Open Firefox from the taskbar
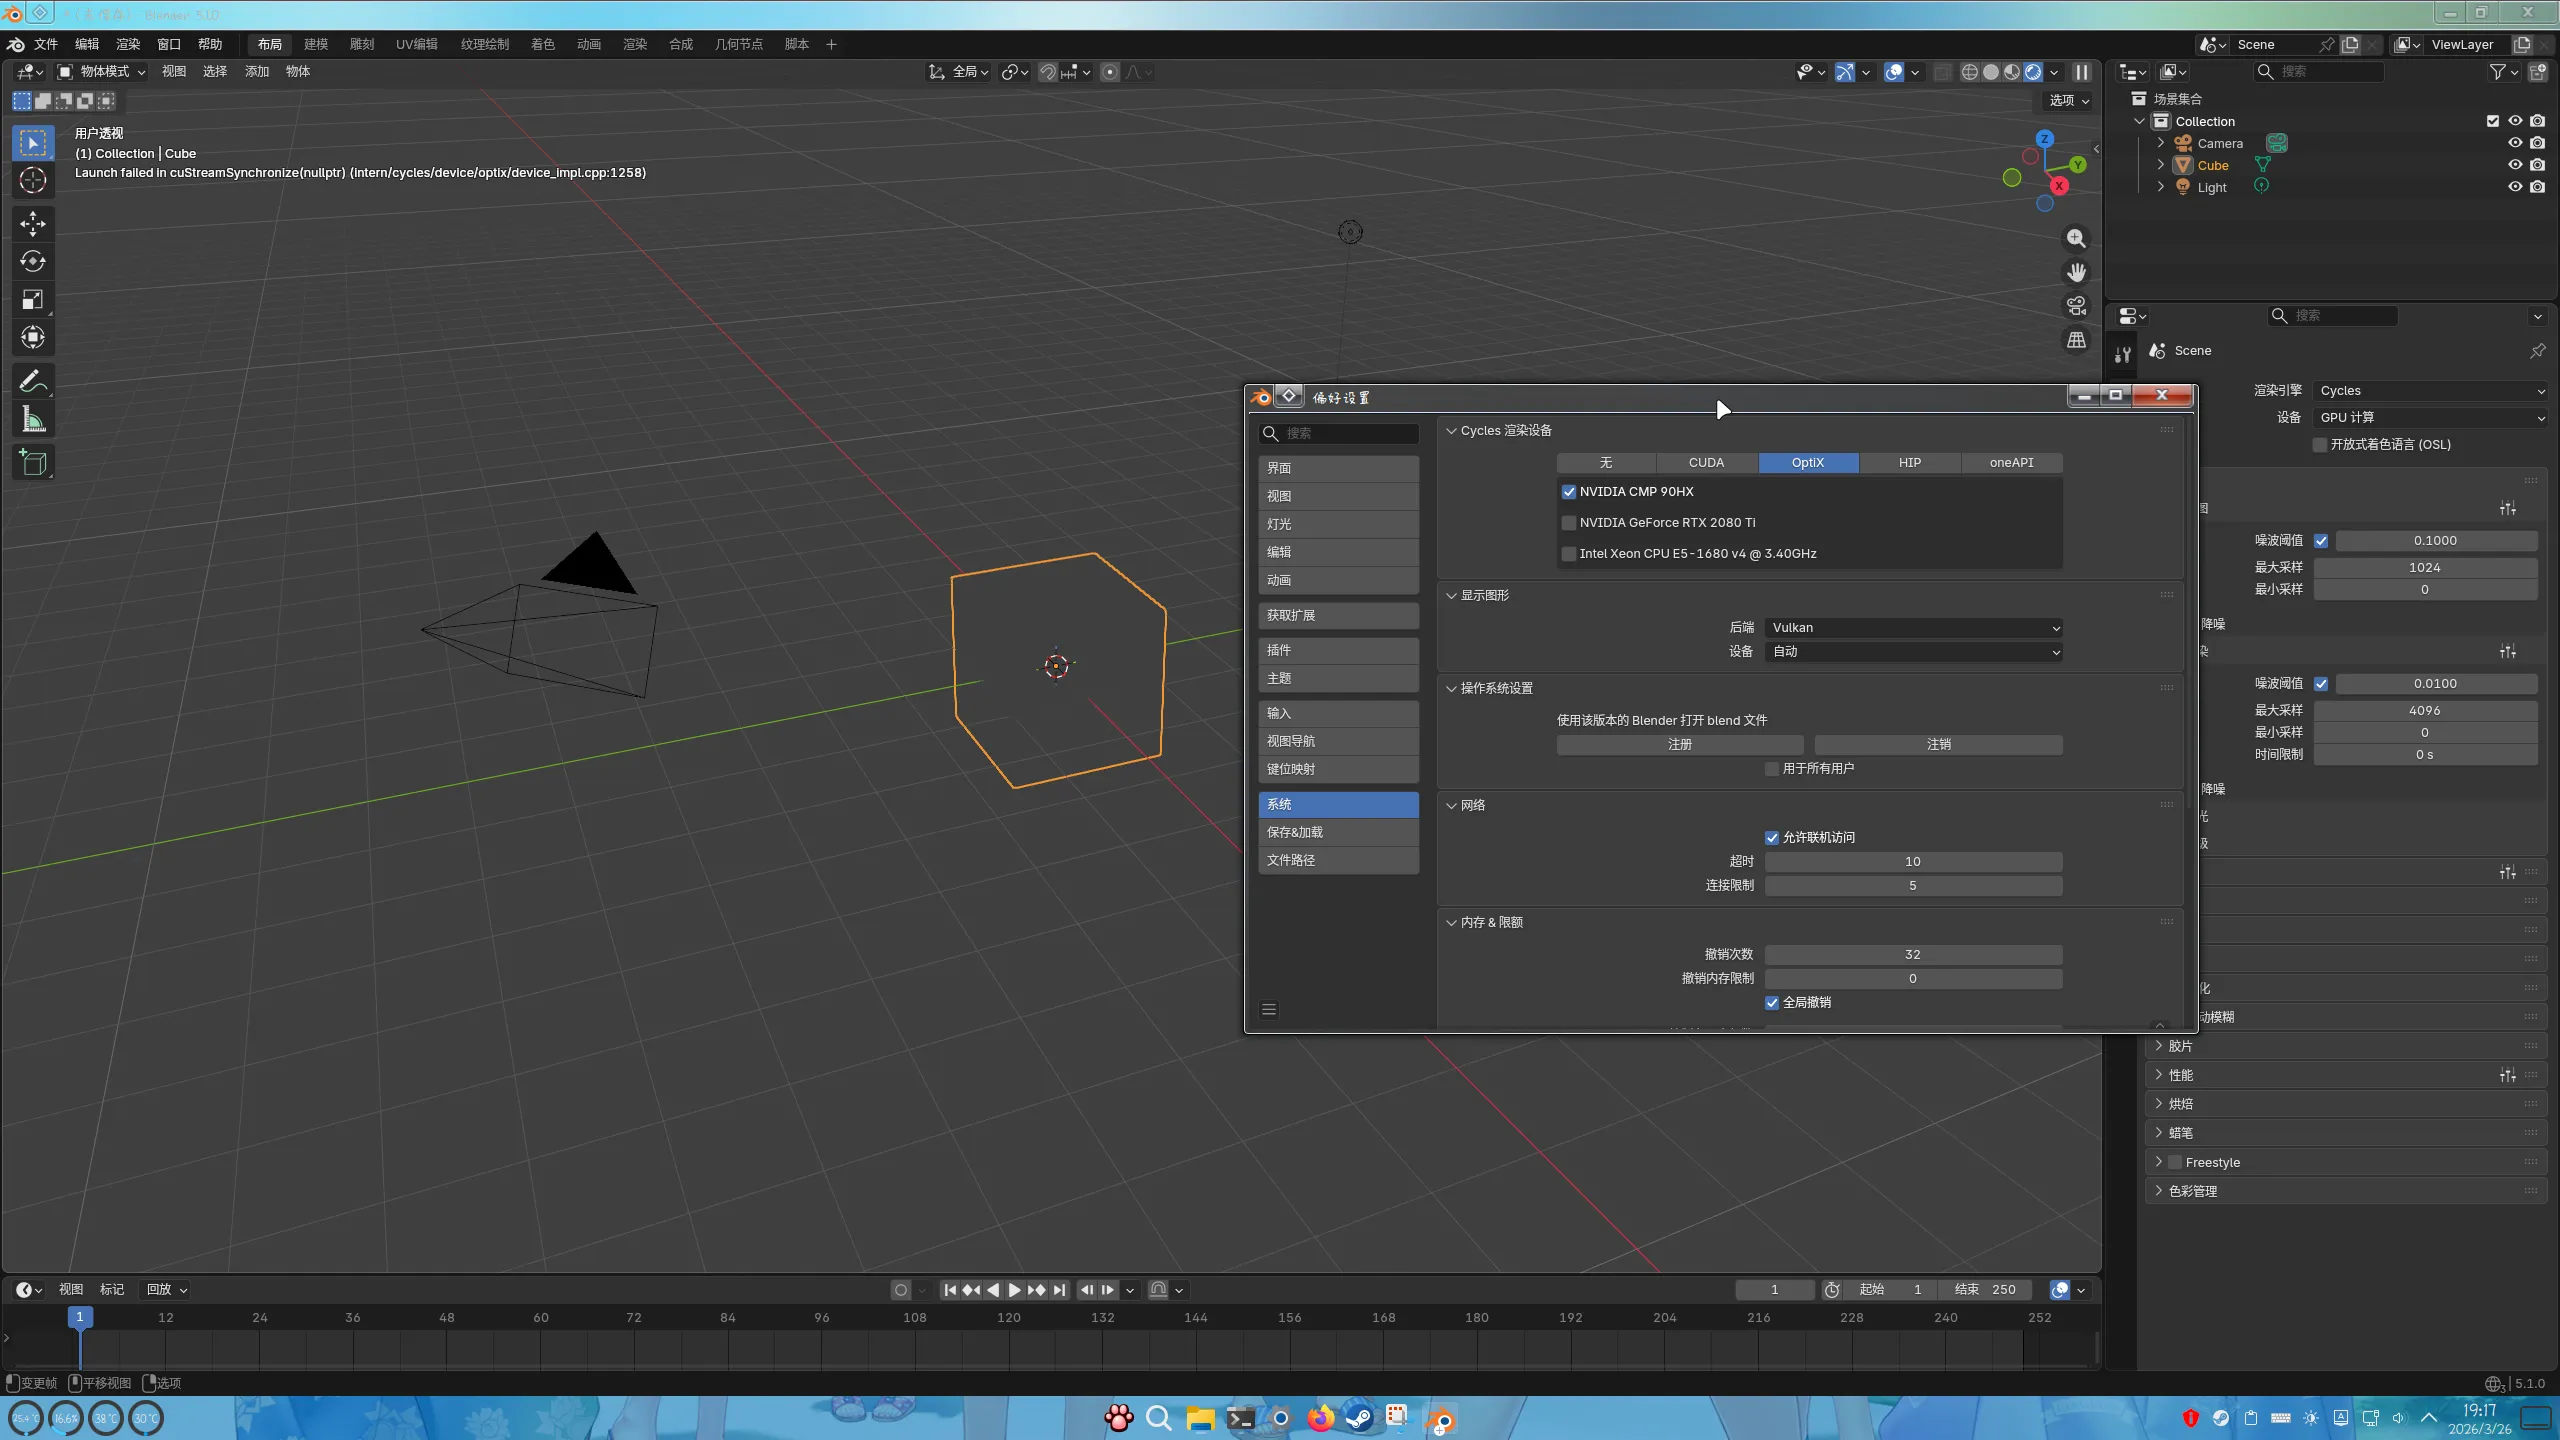Image resolution: width=2560 pixels, height=1440 pixels. (x=1320, y=1418)
